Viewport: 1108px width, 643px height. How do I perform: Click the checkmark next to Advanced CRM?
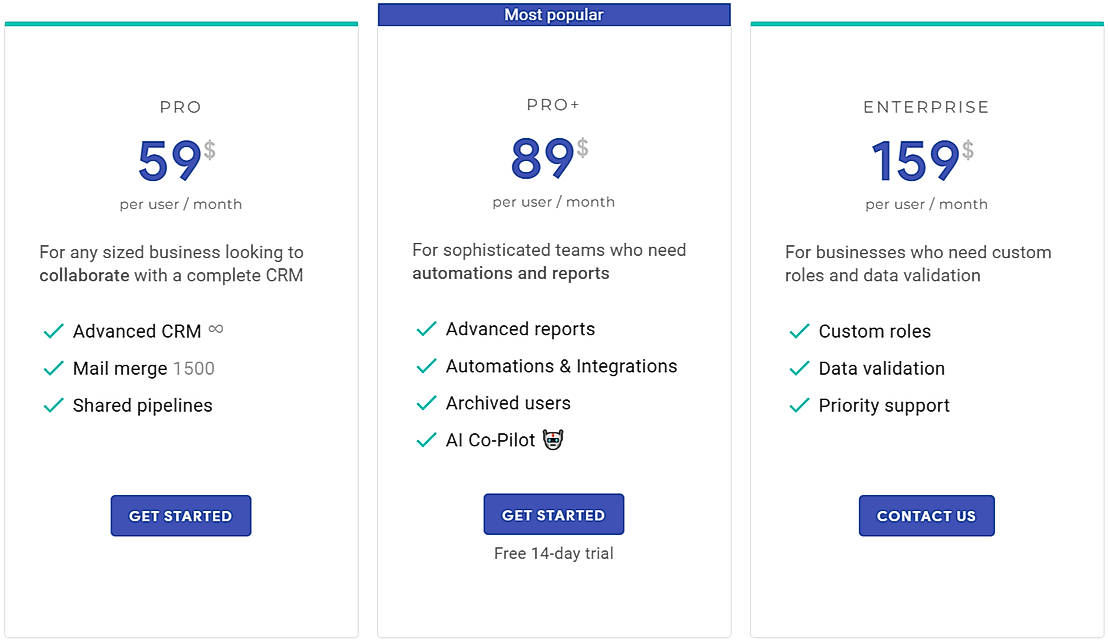coord(53,331)
